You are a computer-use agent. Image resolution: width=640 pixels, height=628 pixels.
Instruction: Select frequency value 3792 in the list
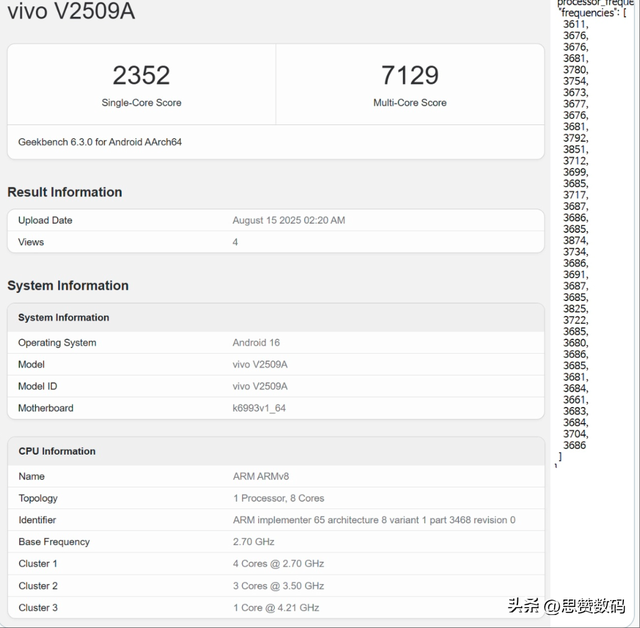(575, 138)
